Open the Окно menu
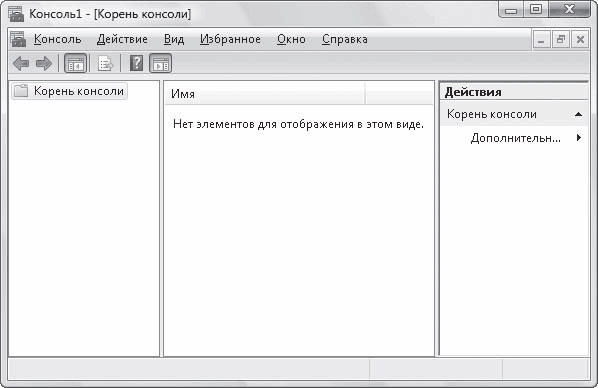The height and width of the screenshot is (388, 598). click(x=291, y=39)
